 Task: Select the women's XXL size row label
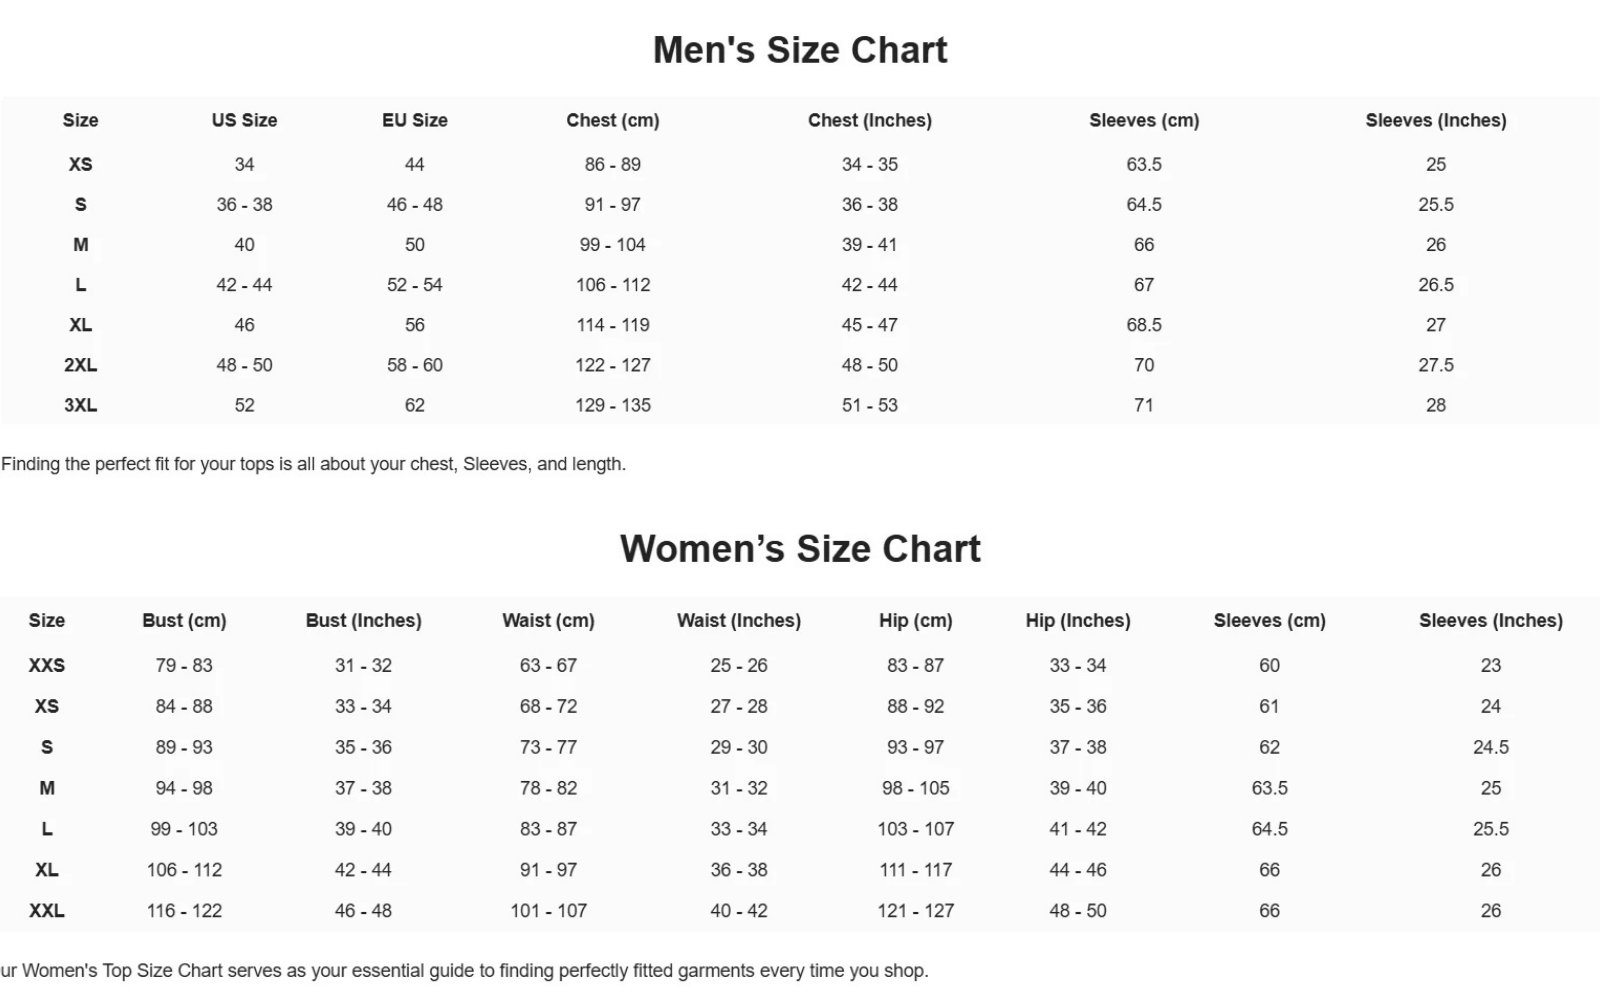pyautogui.click(x=46, y=911)
